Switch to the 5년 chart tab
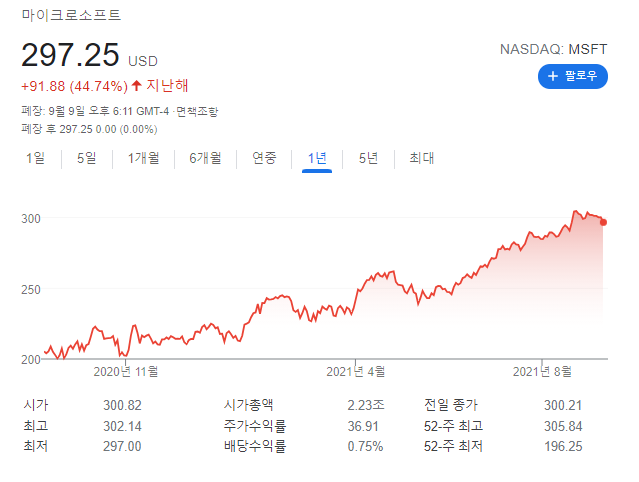The image size is (639, 482). pos(368,158)
